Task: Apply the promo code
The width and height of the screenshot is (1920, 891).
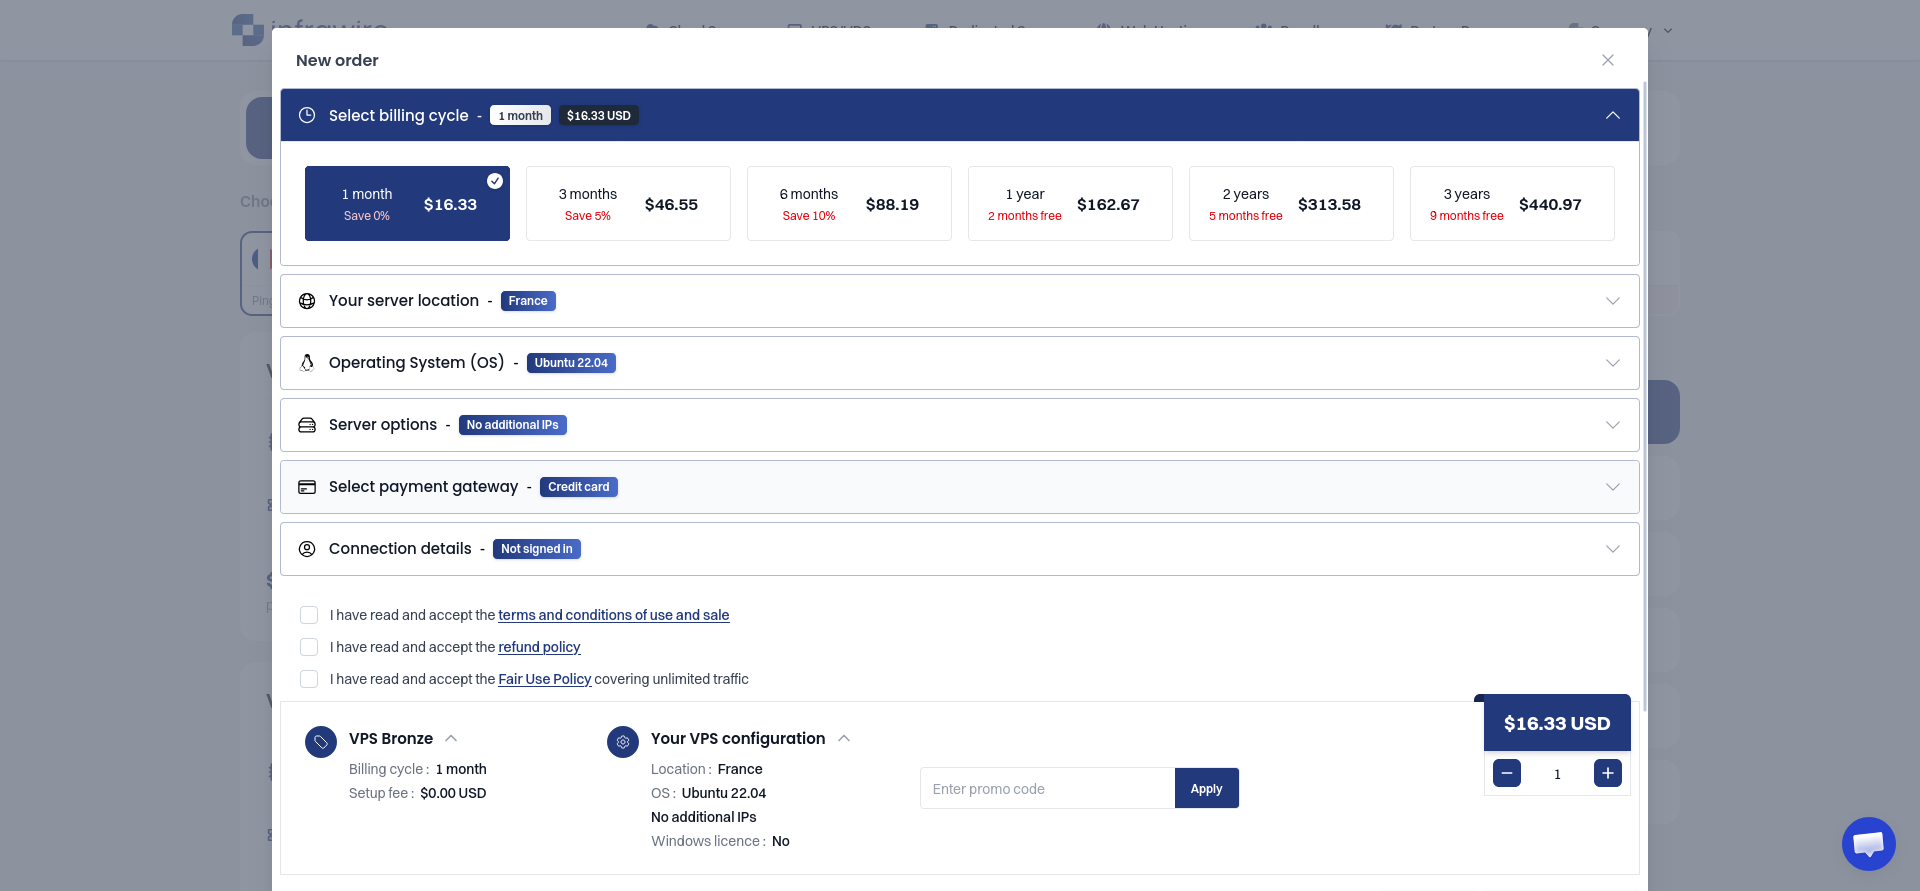Action: pyautogui.click(x=1207, y=788)
